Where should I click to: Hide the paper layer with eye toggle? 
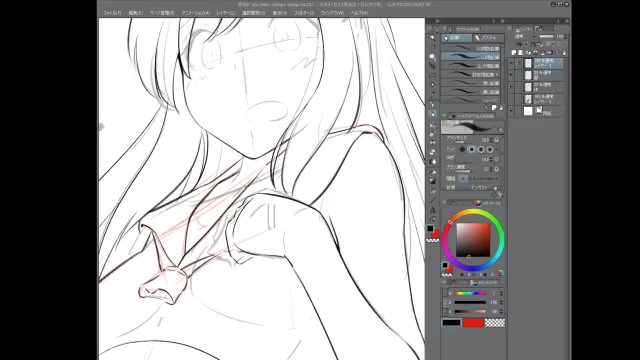click(x=511, y=111)
